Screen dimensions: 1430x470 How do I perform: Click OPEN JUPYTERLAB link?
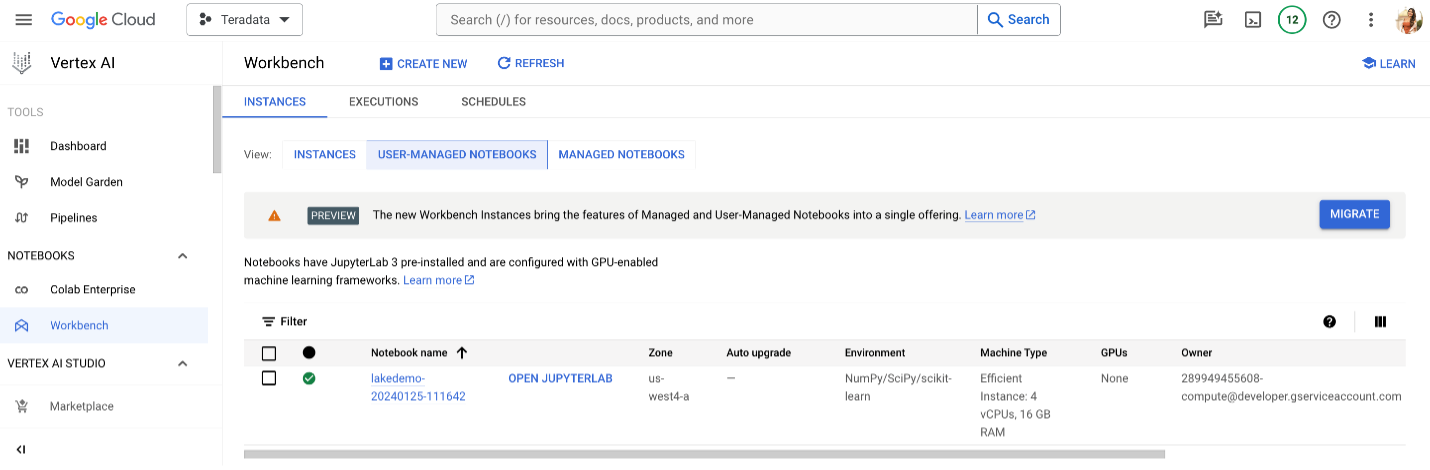coord(560,379)
